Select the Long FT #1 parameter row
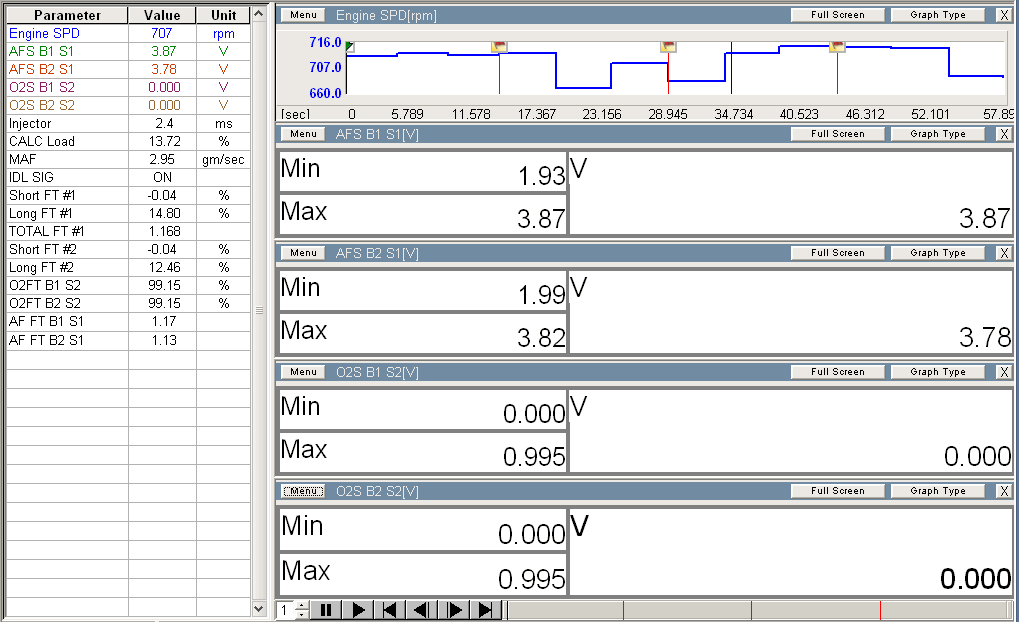The height and width of the screenshot is (622, 1019). click(x=65, y=213)
